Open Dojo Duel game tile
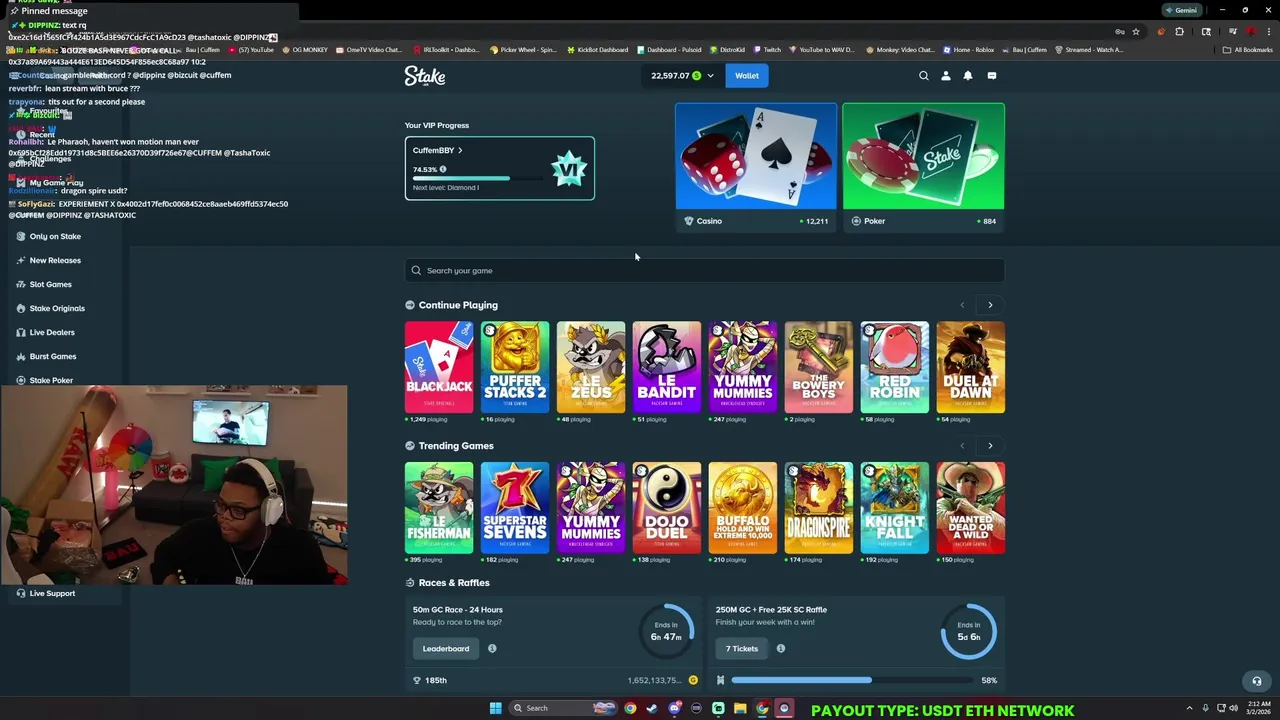 [667, 508]
